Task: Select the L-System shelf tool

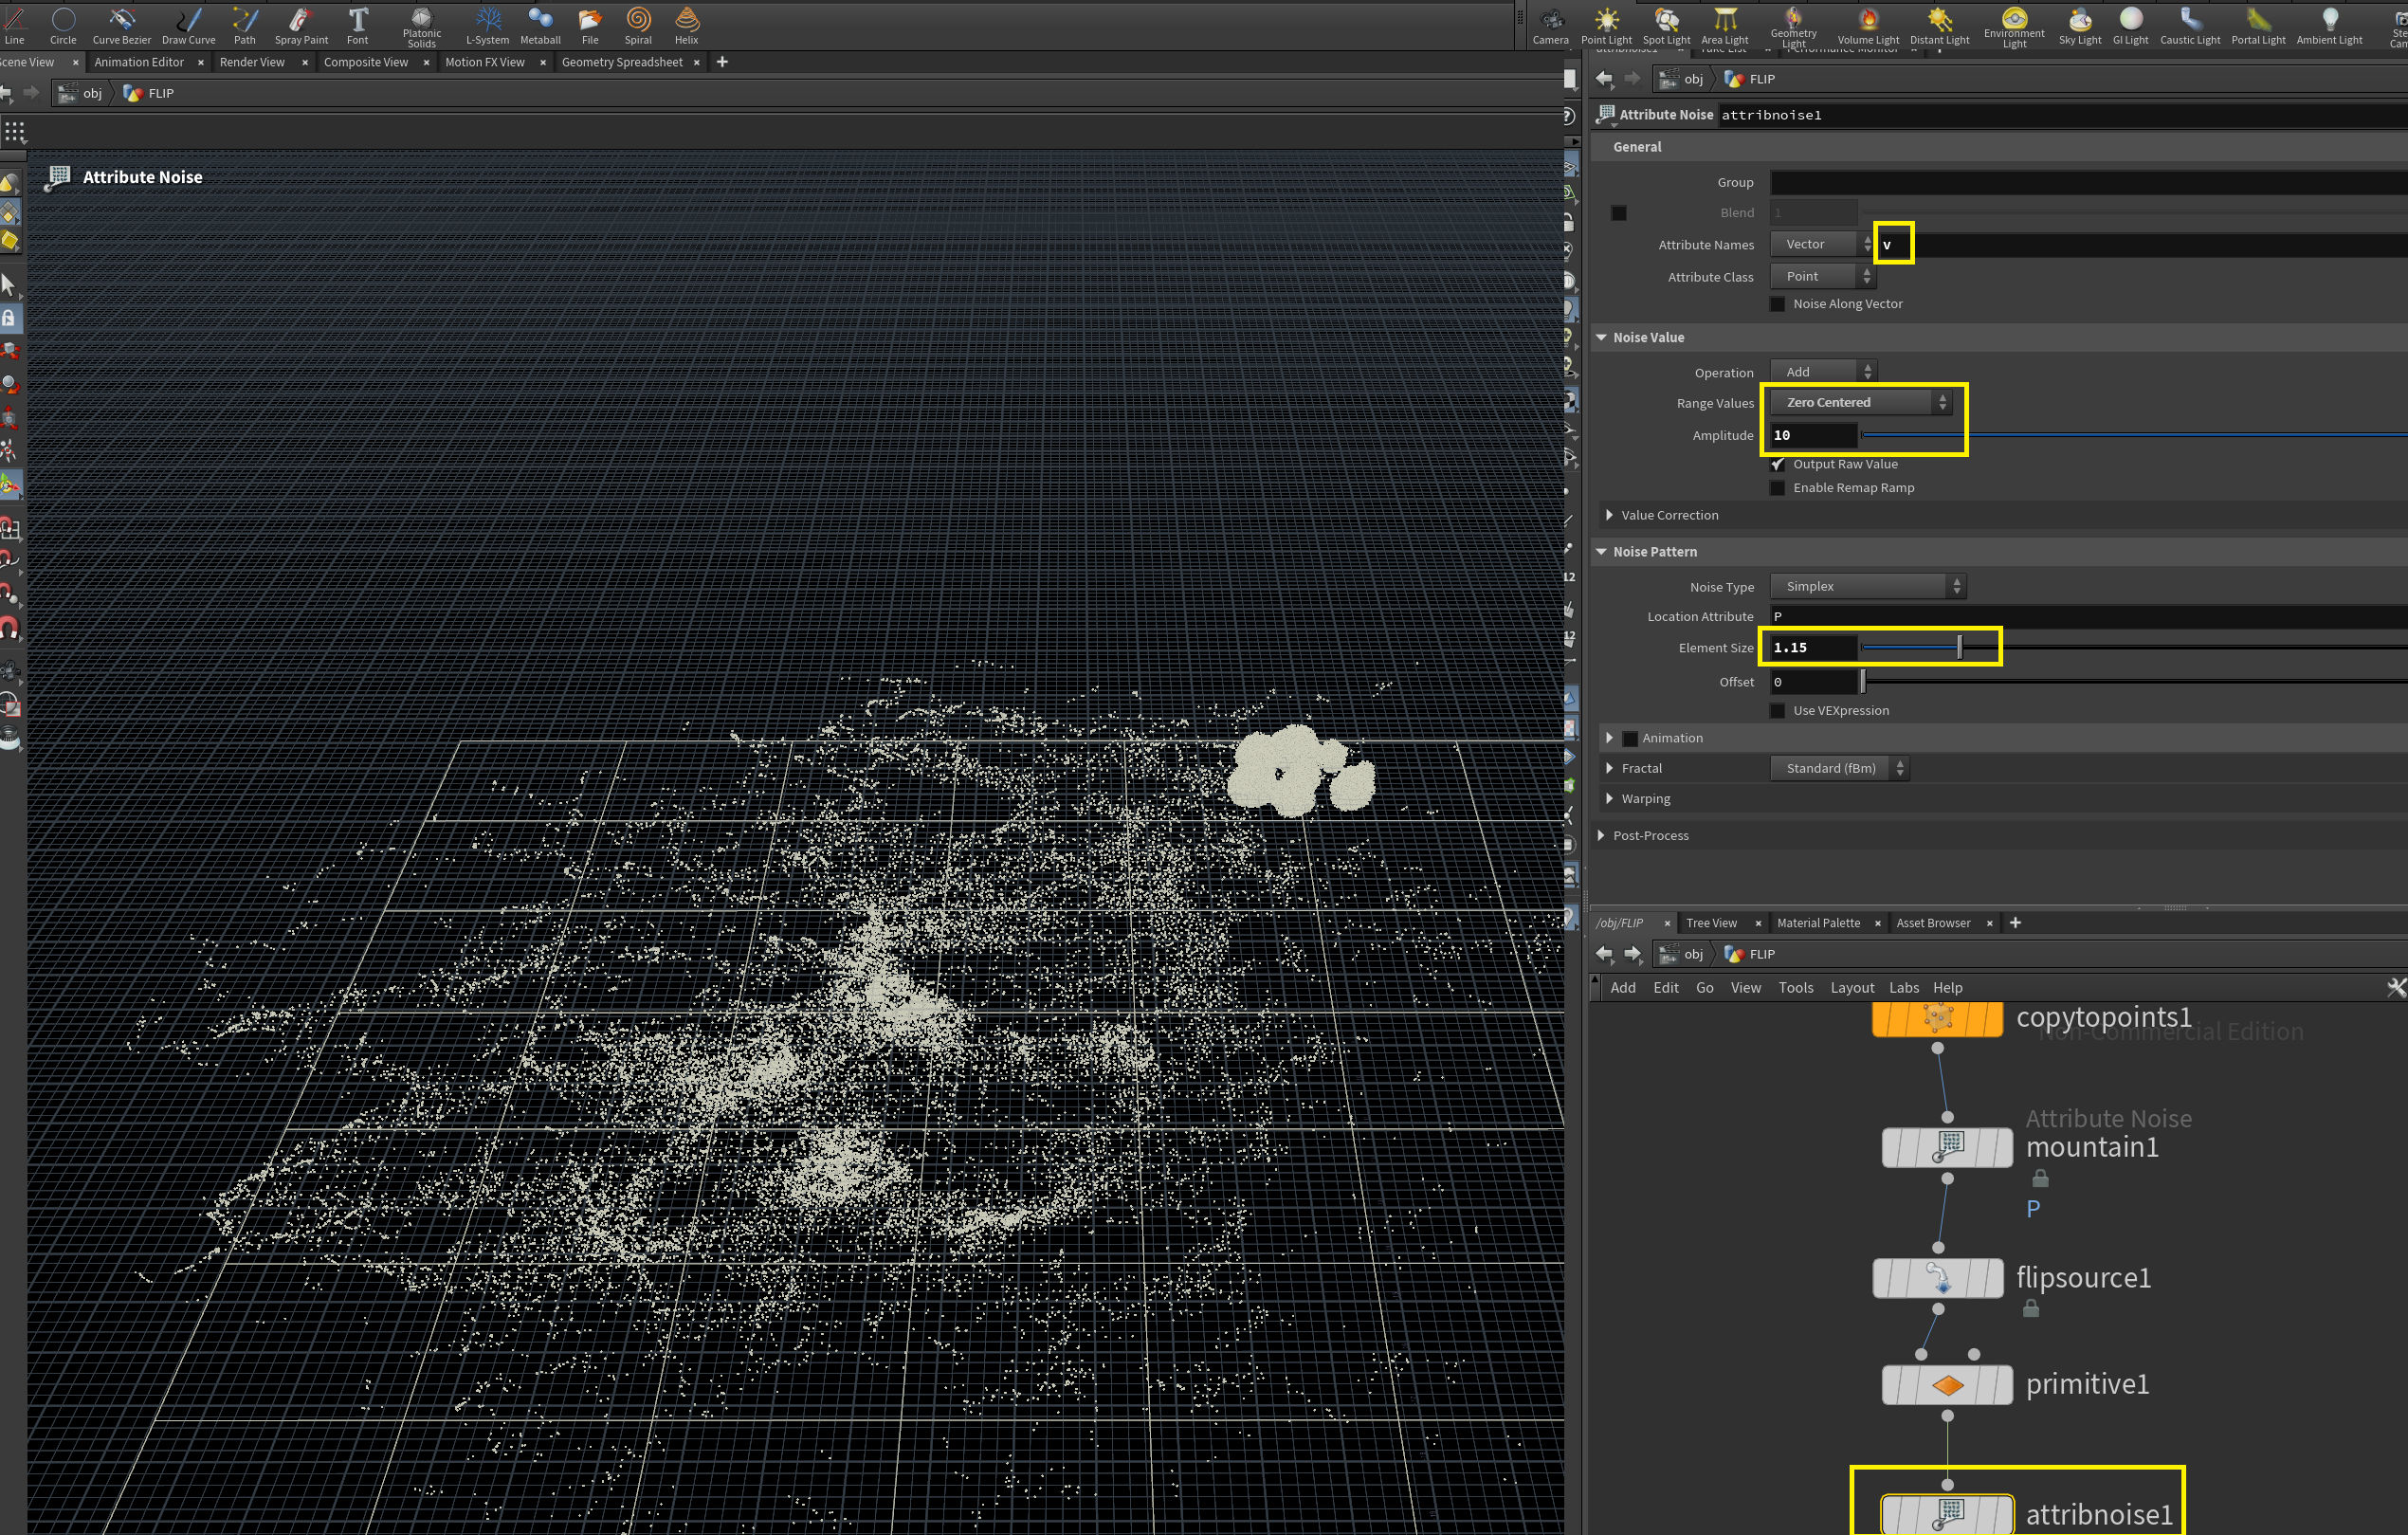Action: point(487,24)
